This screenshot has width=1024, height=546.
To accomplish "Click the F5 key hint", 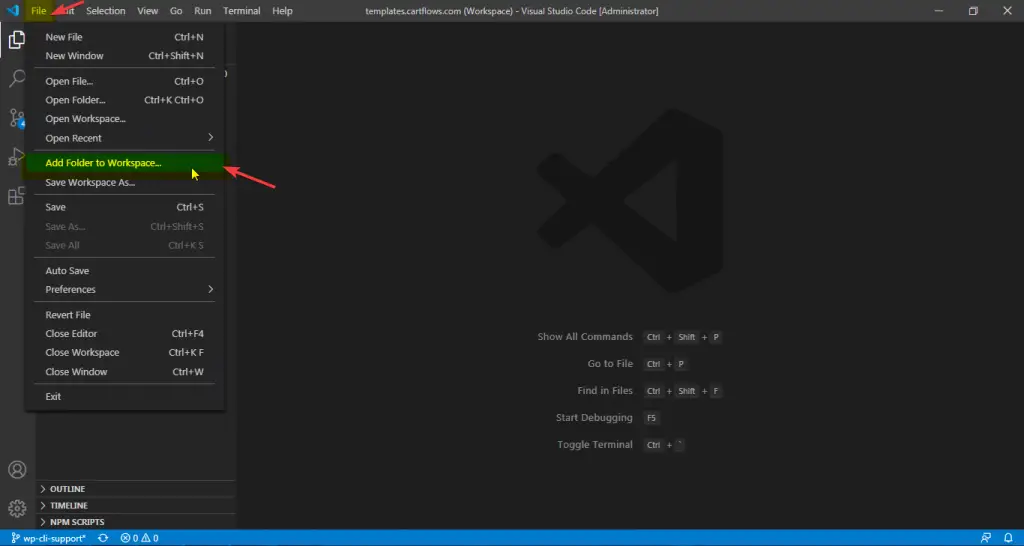I will 651,418.
